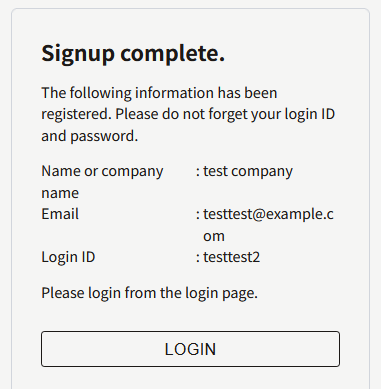Viewport: 381px width, 389px height.
Task: Click the words "login ID" in the reminder paragraph
Action: pyautogui.click(x=310, y=114)
